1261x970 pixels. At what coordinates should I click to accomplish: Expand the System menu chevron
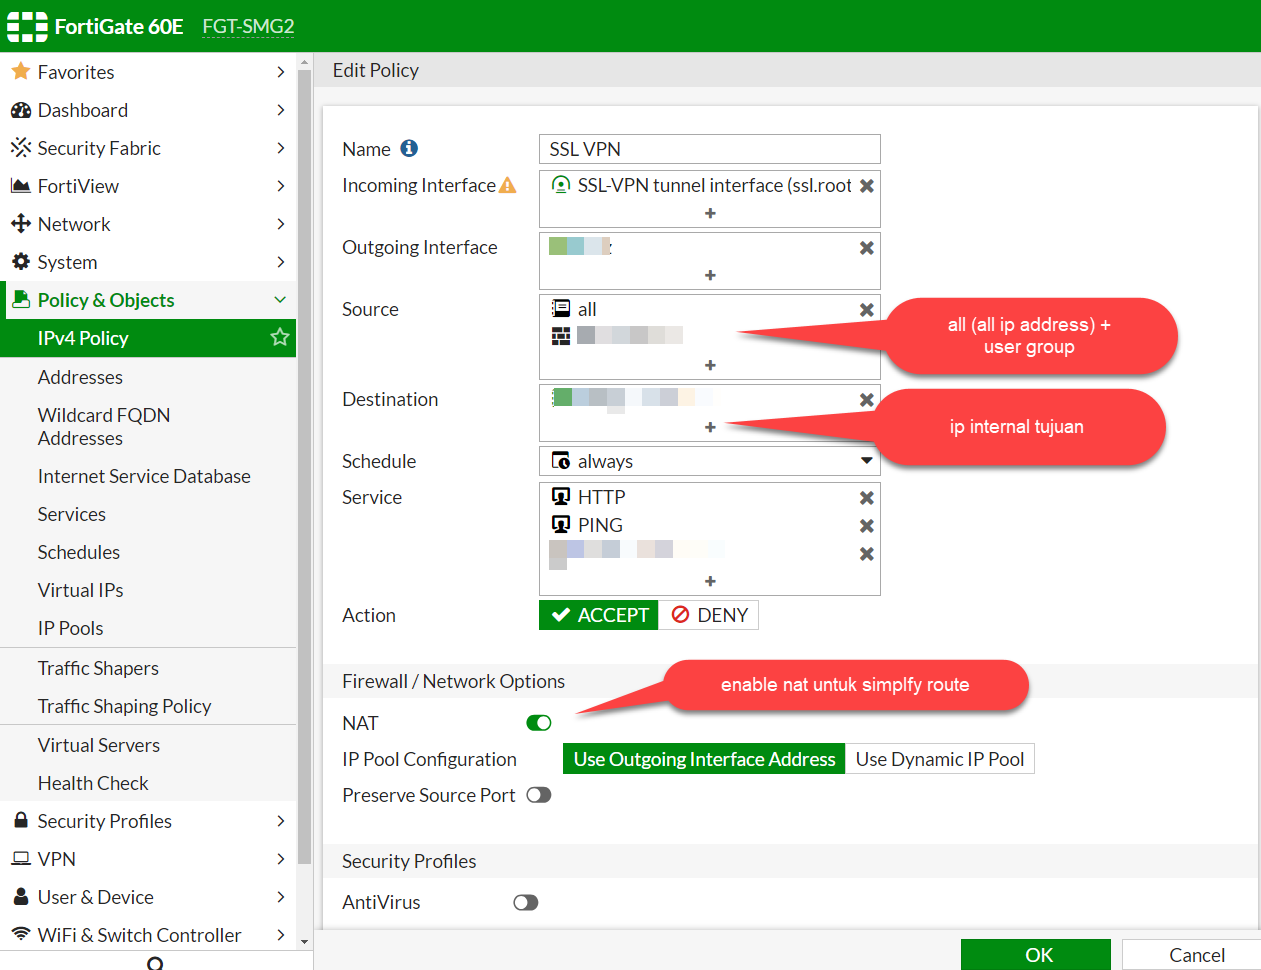(280, 262)
